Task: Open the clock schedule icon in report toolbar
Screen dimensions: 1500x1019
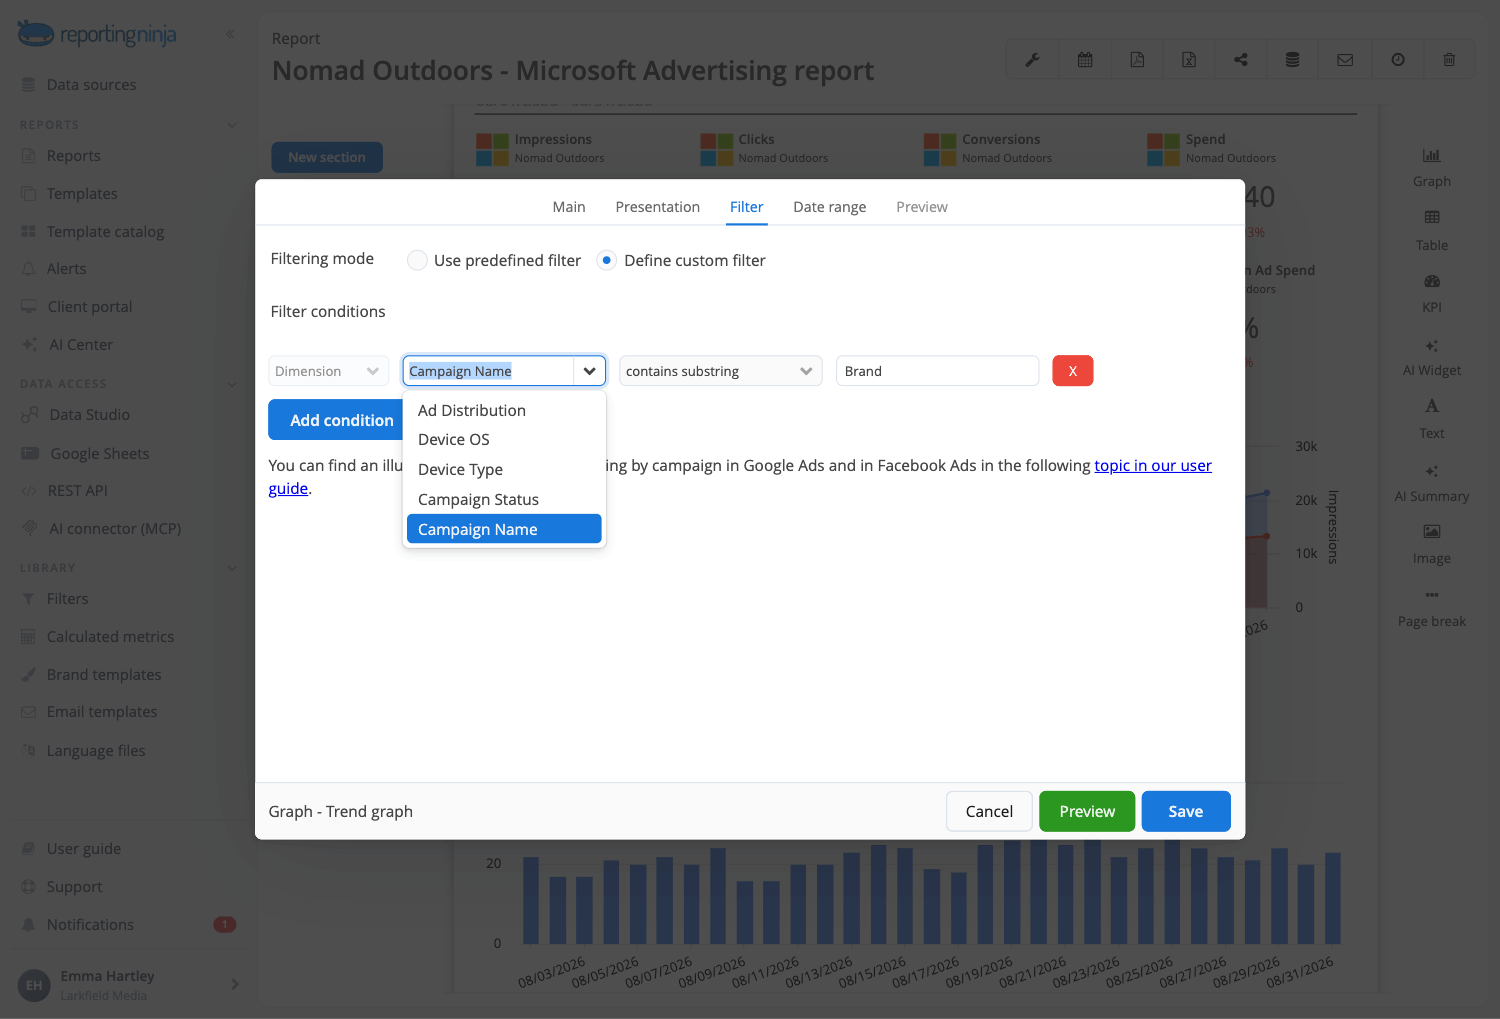Action: (1398, 60)
